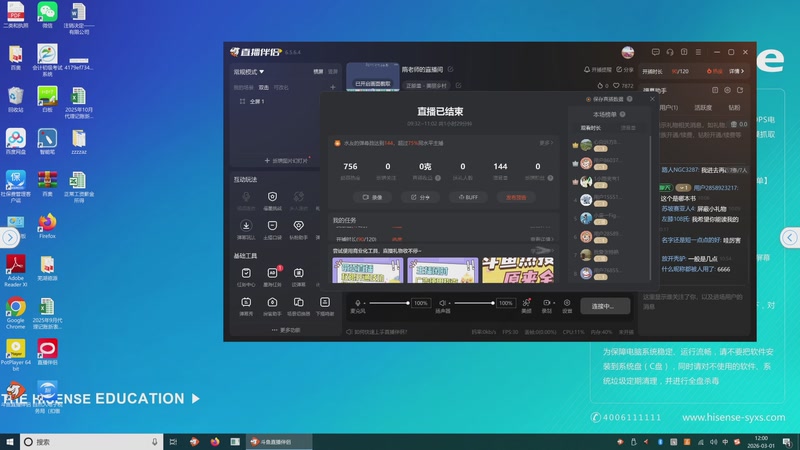The height and width of the screenshot is (450, 800).
Task: Click the headset customer service icon
Action: 670,52
